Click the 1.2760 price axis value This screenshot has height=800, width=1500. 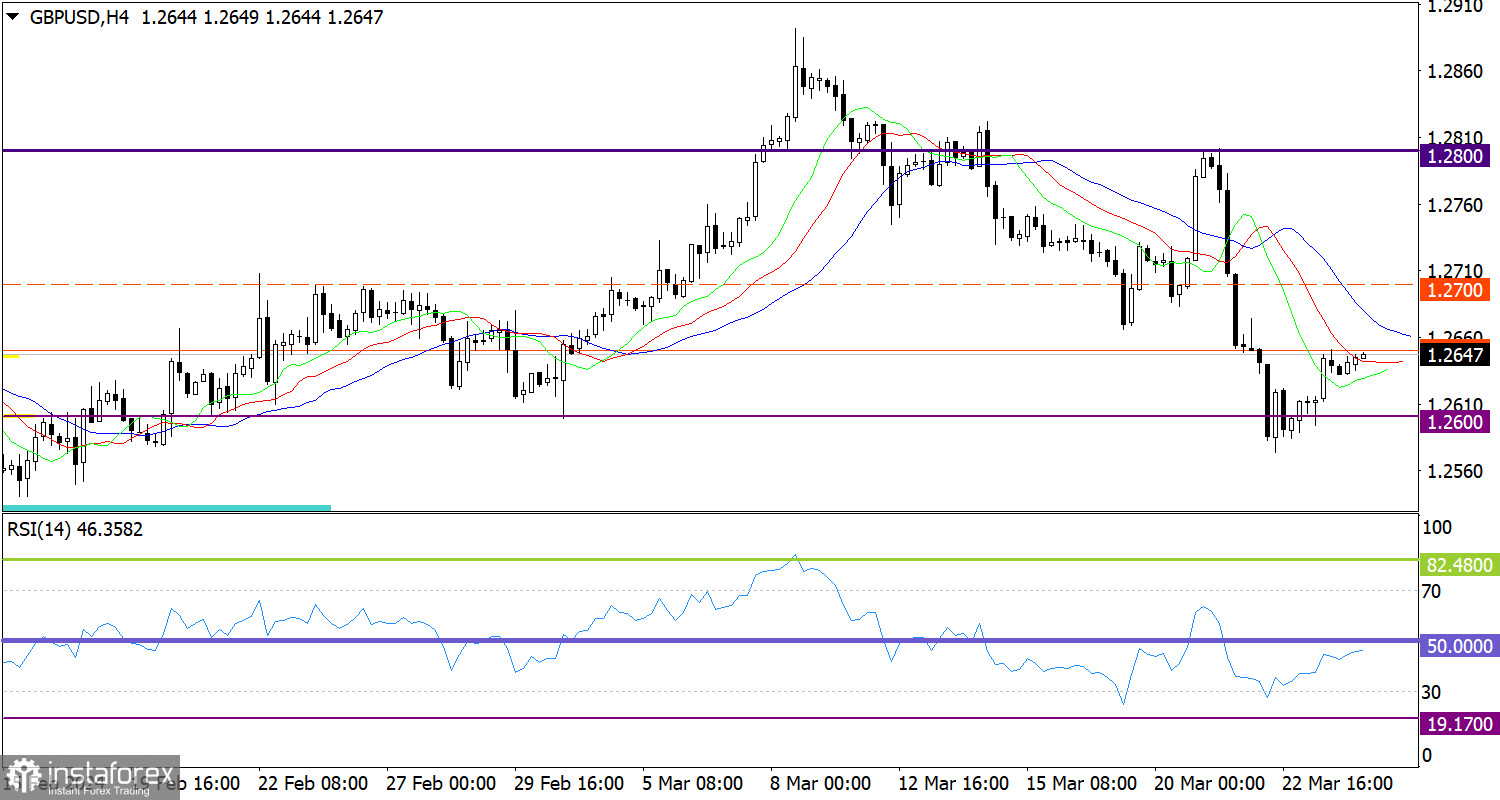(1455, 205)
